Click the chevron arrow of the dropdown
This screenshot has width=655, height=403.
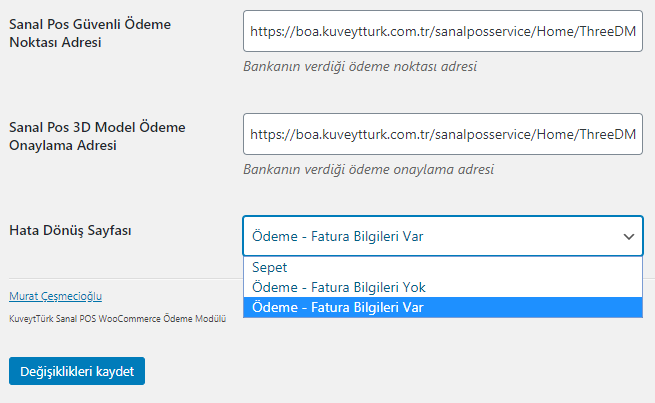tap(629, 237)
